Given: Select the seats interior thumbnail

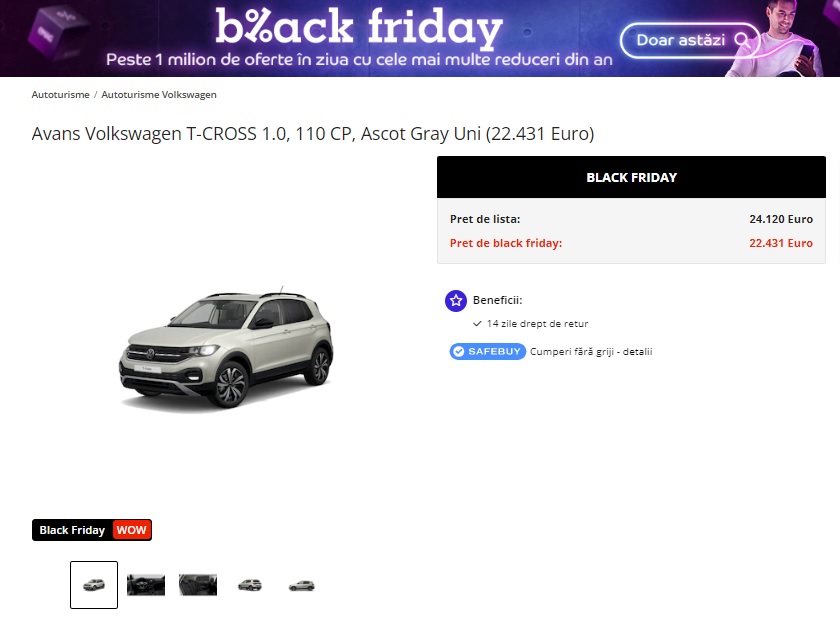Looking at the screenshot, I should (x=198, y=585).
